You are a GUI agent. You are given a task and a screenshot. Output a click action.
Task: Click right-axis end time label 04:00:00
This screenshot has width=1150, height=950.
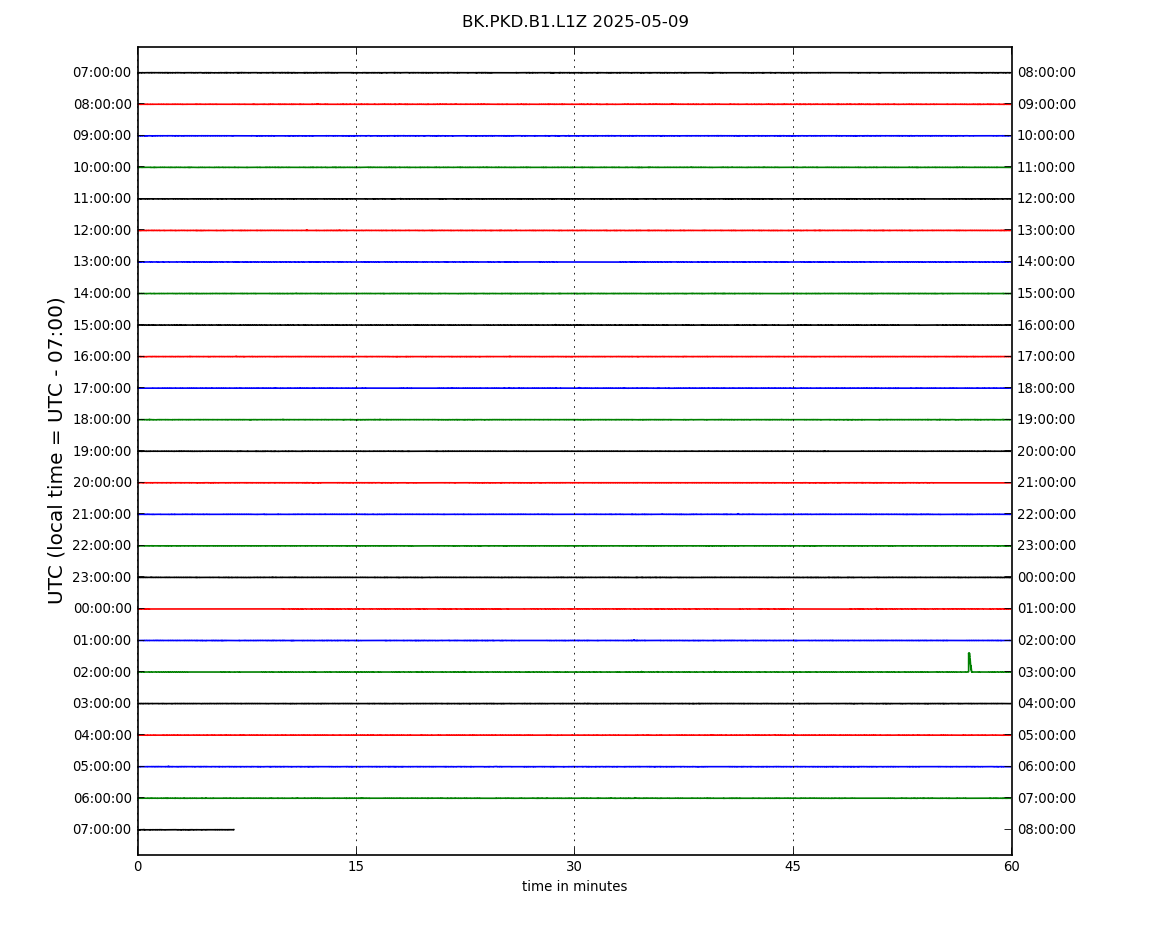[x=1047, y=704]
